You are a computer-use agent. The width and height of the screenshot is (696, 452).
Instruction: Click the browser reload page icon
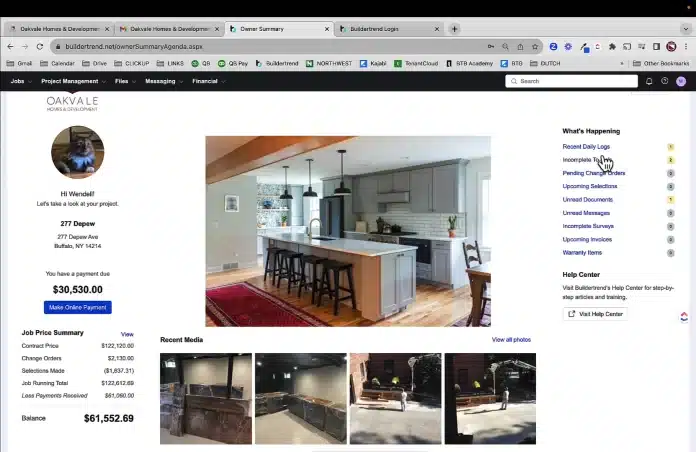pos(40,46)
